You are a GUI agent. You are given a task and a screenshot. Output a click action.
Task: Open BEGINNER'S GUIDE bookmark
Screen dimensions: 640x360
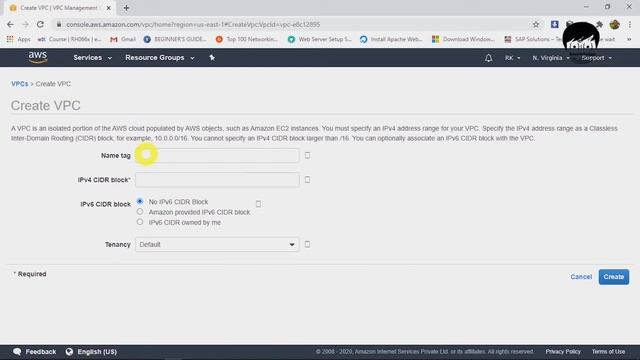[x=176, y=39]
